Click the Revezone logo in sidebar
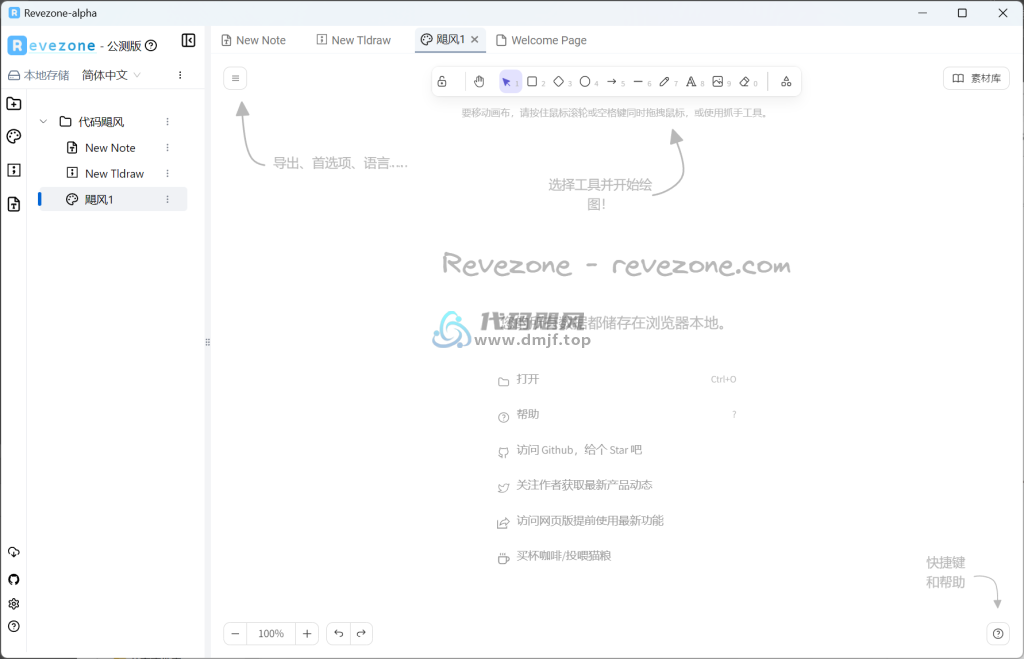 (x=52, y=46)
